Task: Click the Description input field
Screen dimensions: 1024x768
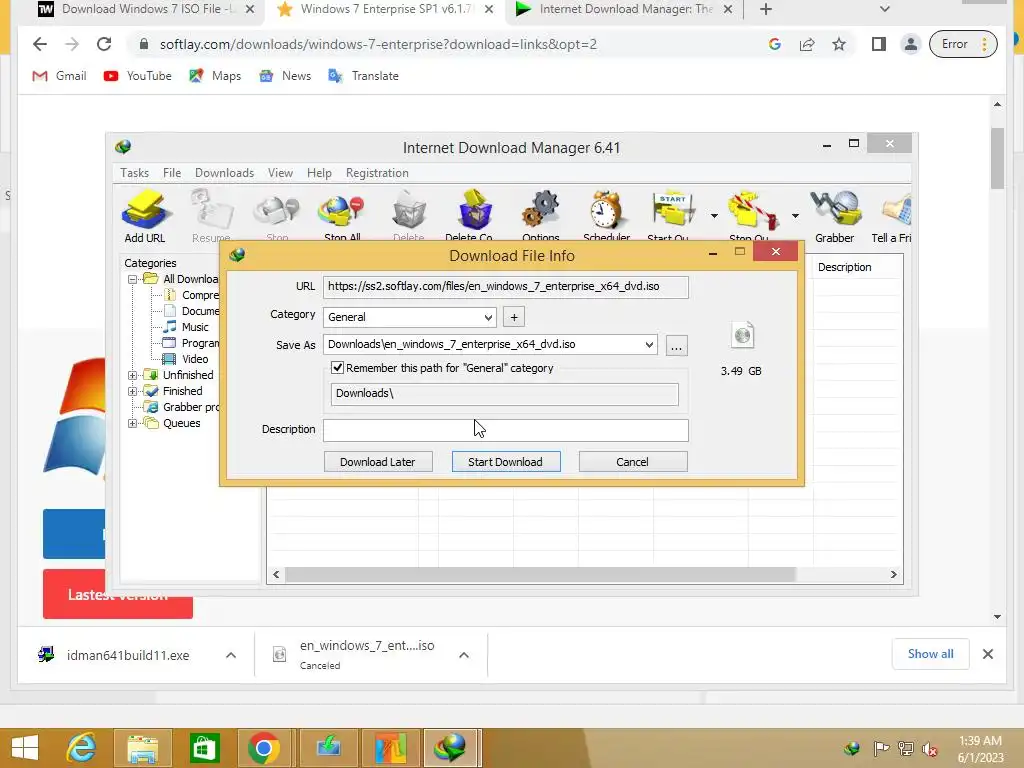Action: tap(505, 430)
